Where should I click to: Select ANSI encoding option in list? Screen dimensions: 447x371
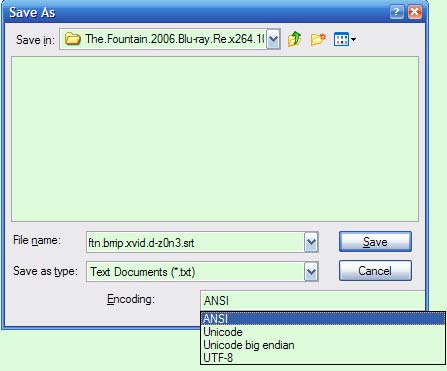click(x=323, y=319)
